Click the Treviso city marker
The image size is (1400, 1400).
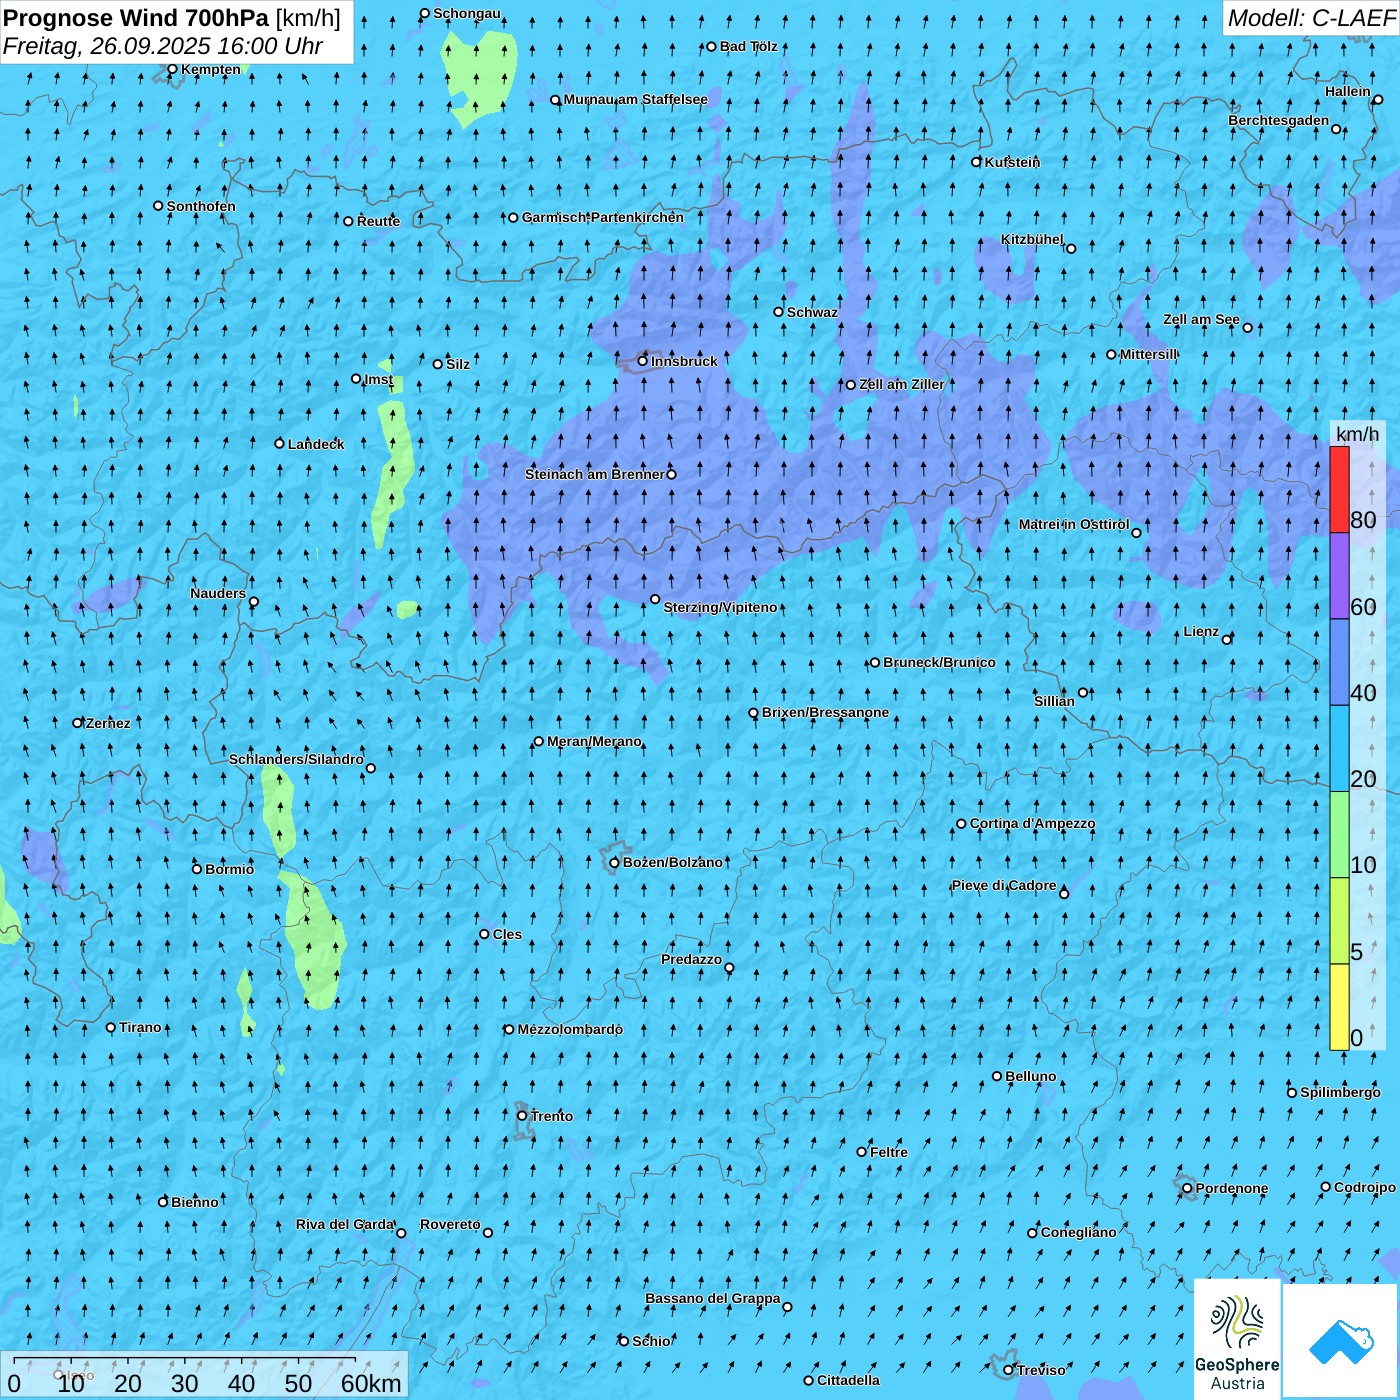click(1008, 1370)
